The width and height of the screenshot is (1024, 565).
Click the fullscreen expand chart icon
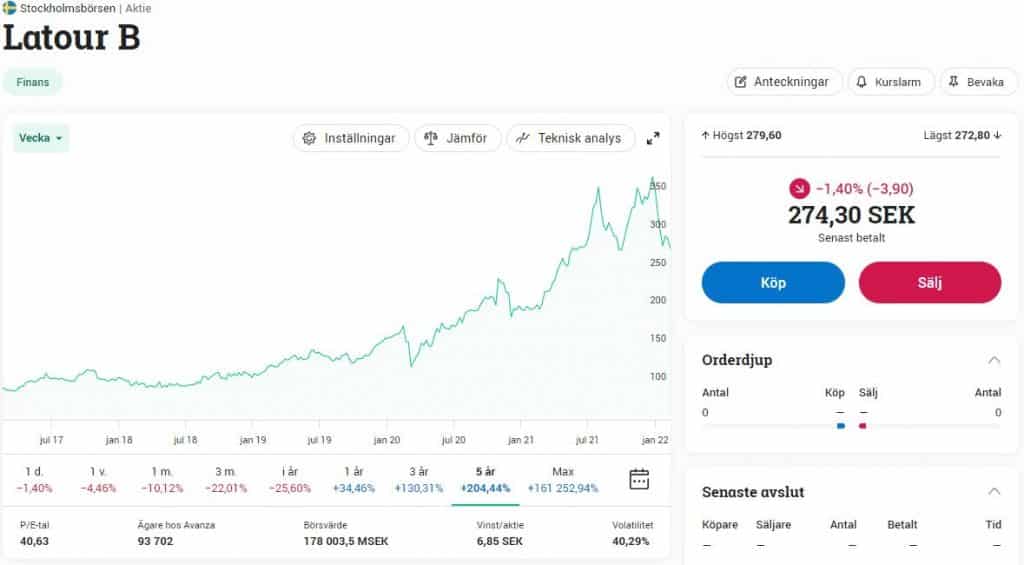653,138
